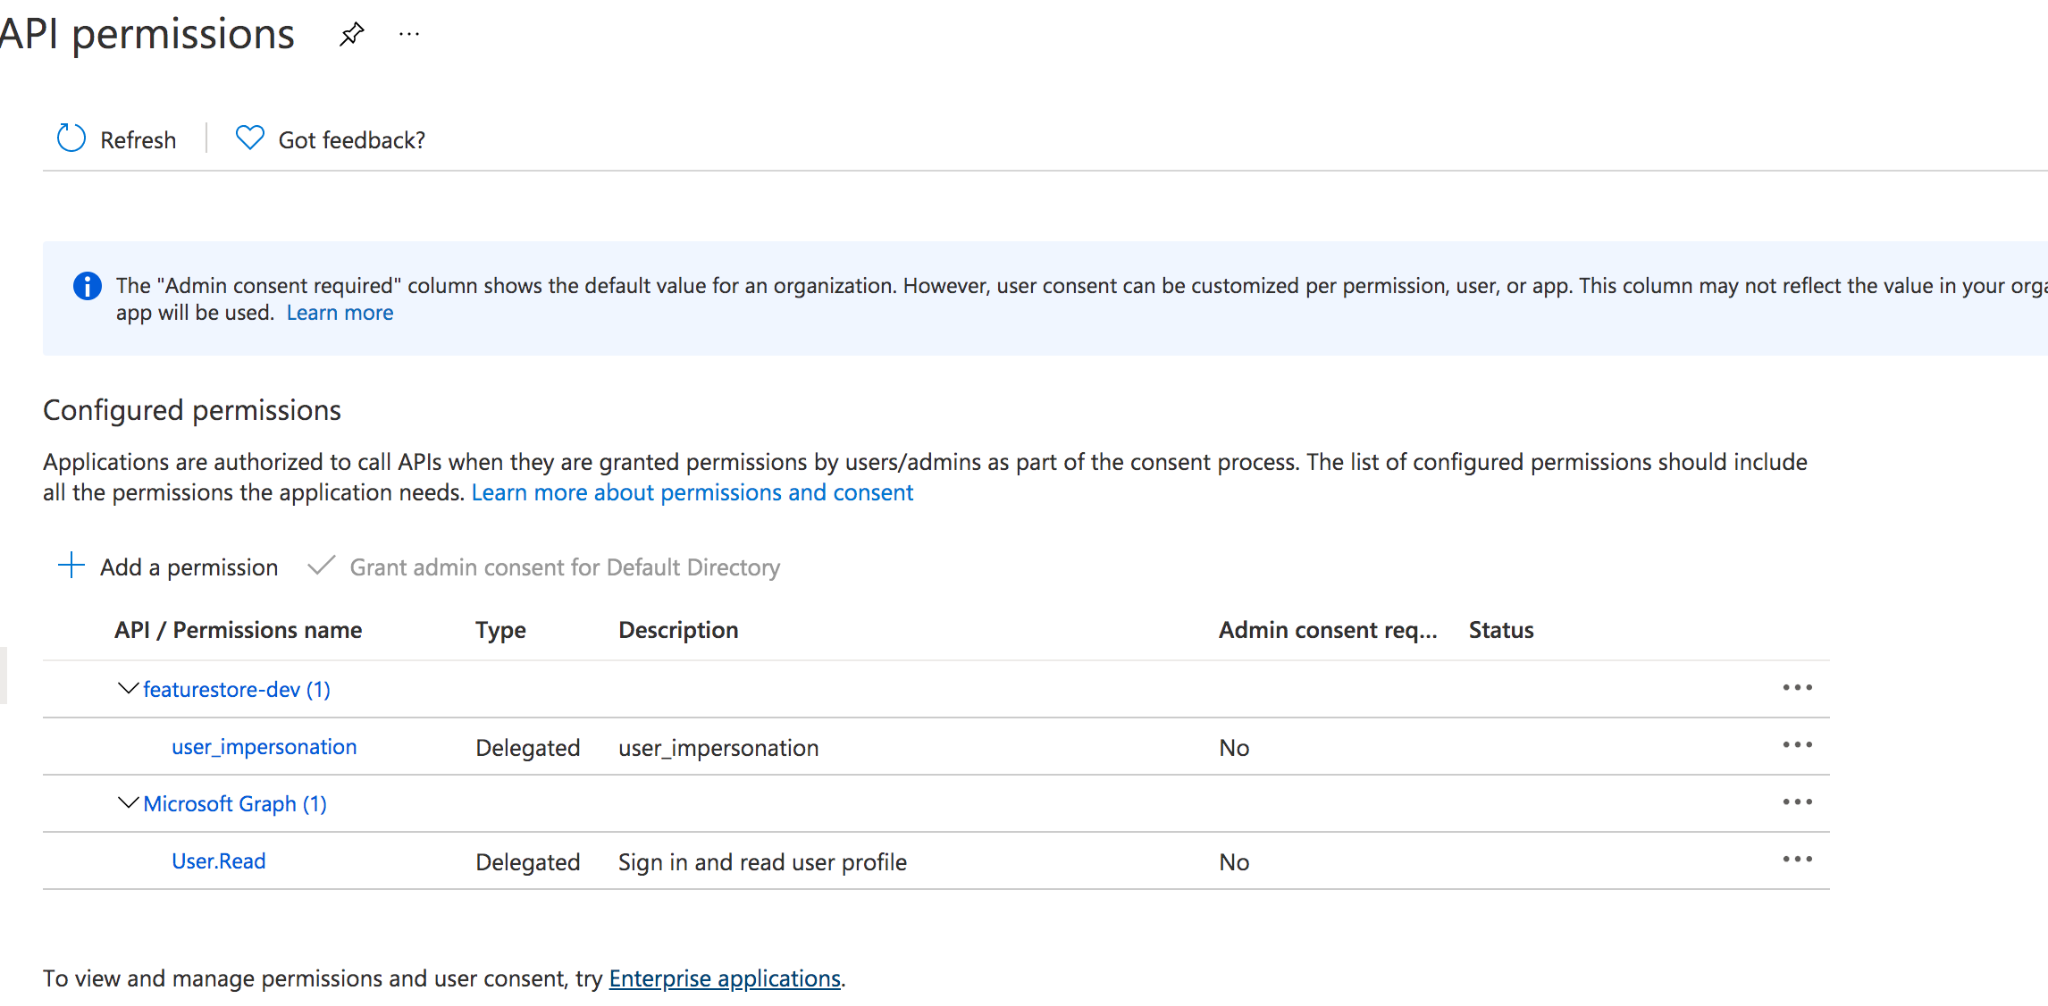Open the ellipsis menu next to page title
Image resolution: width=2048 pixels, height=1006 pixels.
(x=409, y=35)
